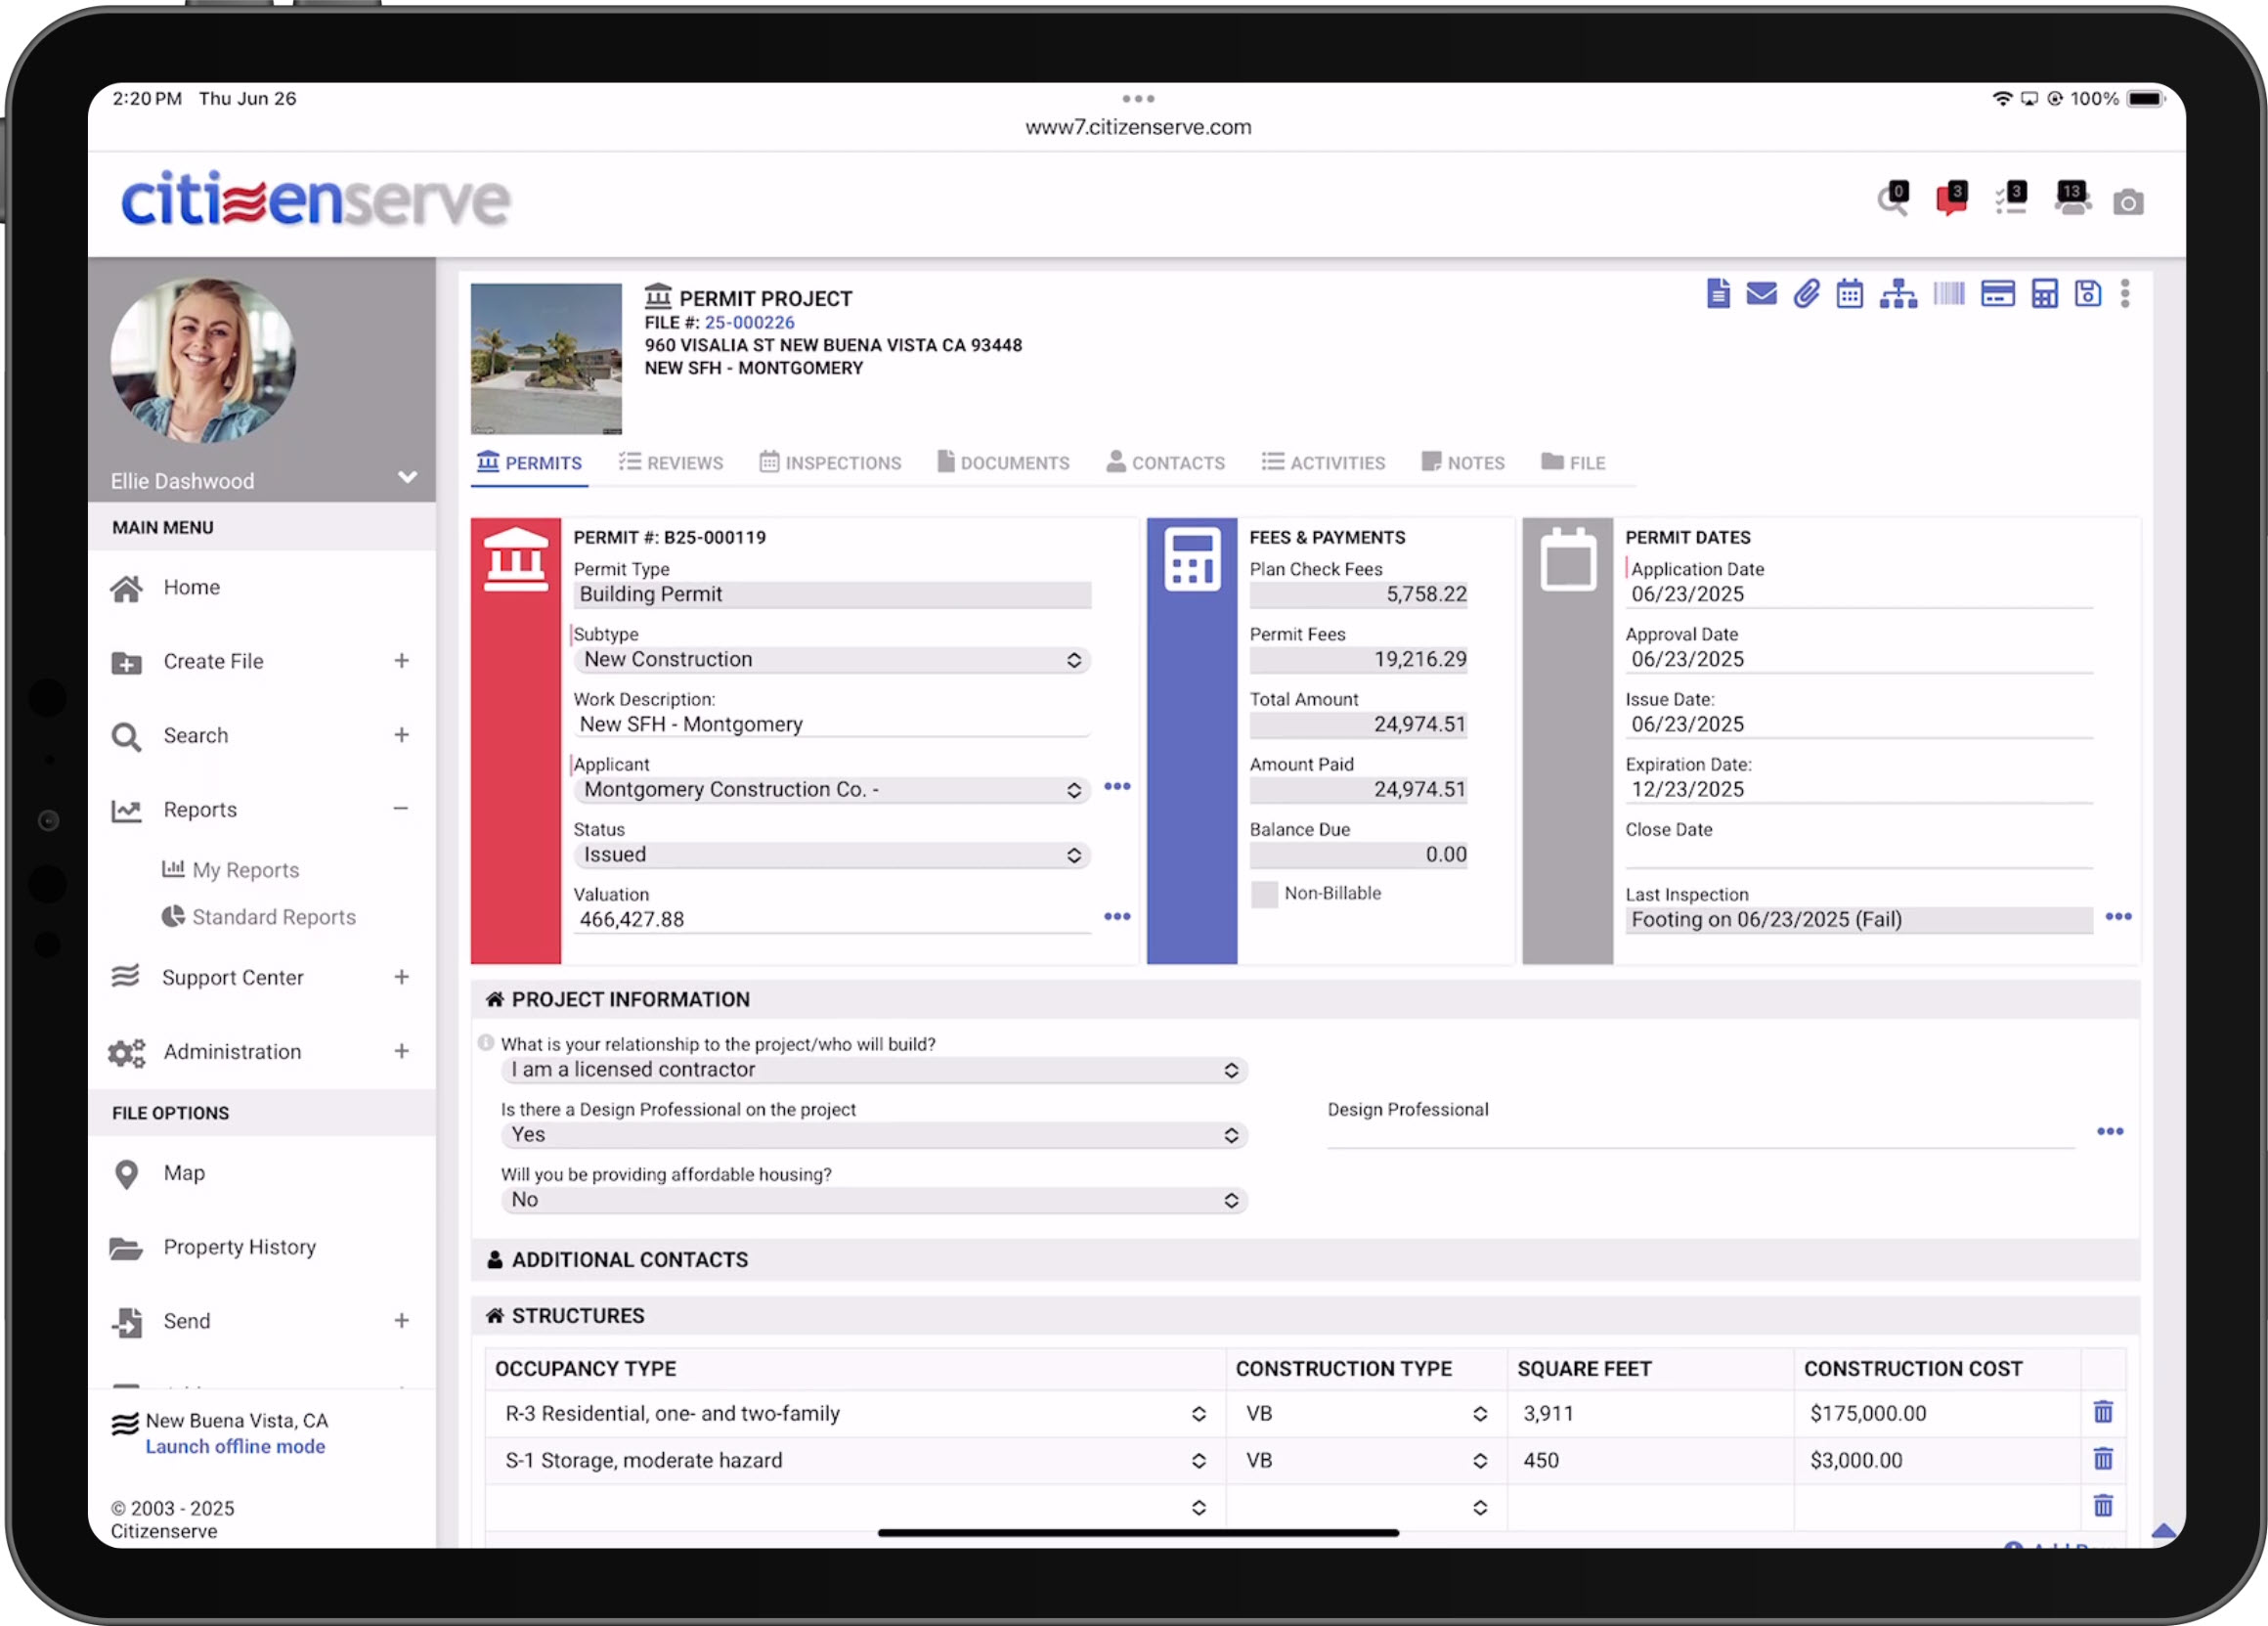Expand the Create File menu item
Screen dimensions: 2268x1626
401,661
